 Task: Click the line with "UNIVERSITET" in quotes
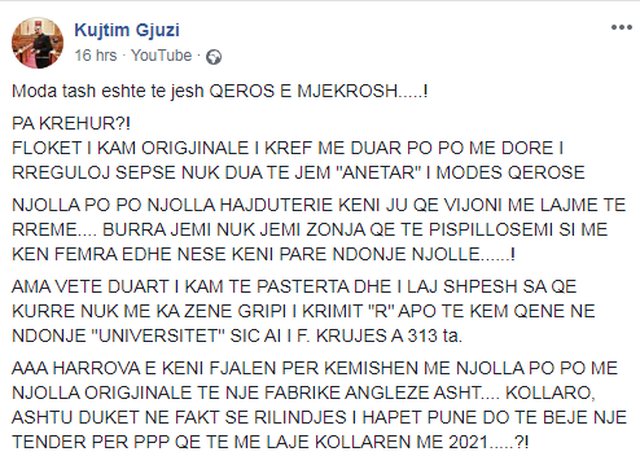pyautogui.click(x=237, y=336)
